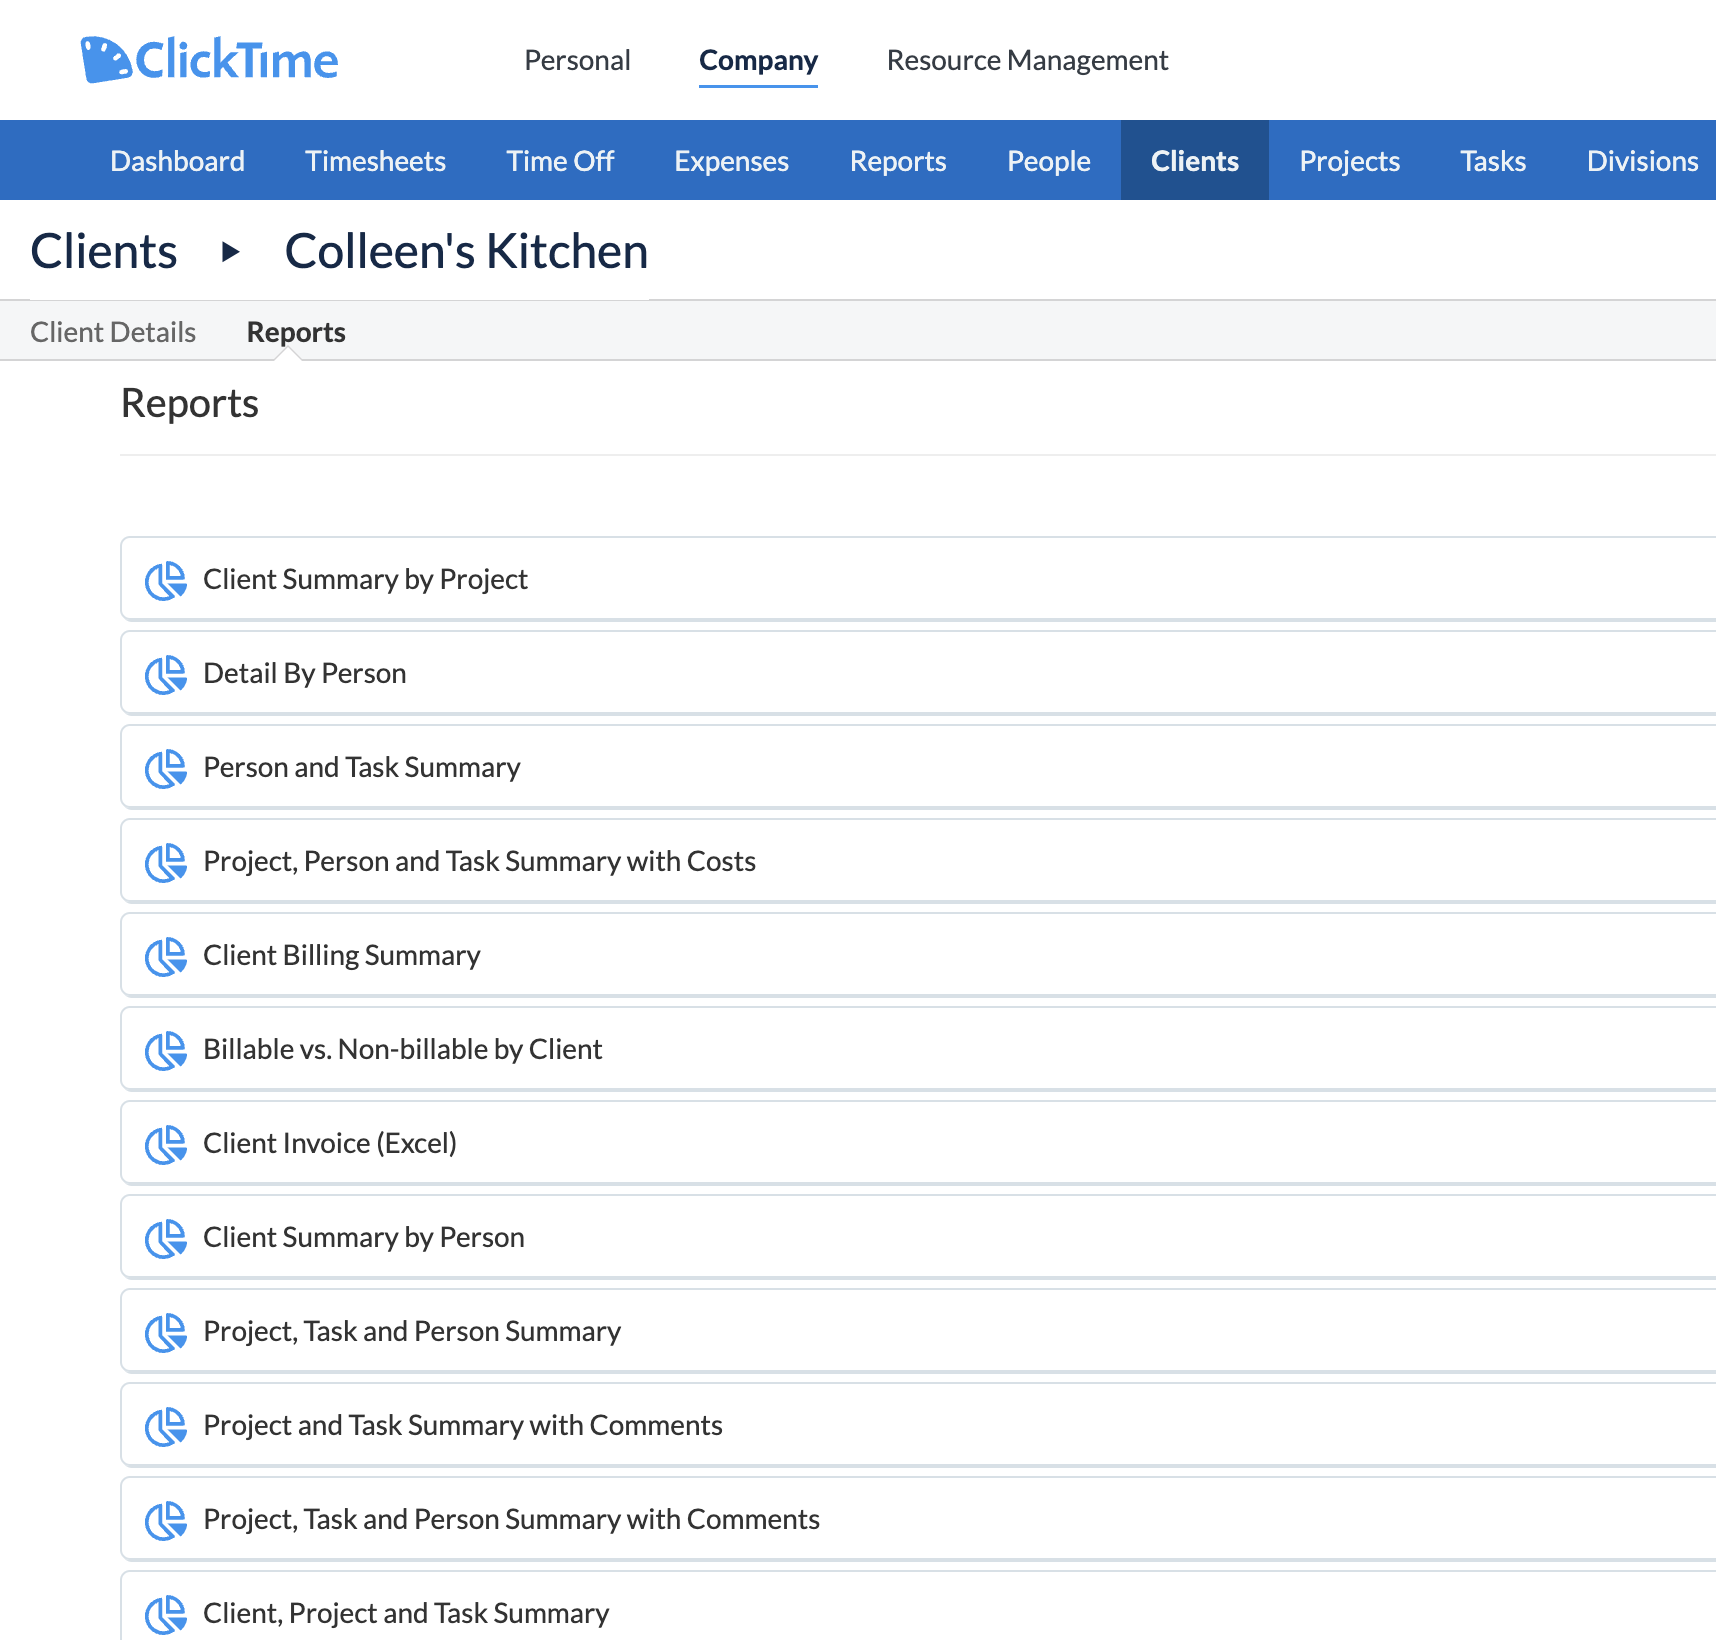Open Reports in the blue navigation bar
The width and height of the screenshot is (1716, 1640).
click(x=898, y=161)
